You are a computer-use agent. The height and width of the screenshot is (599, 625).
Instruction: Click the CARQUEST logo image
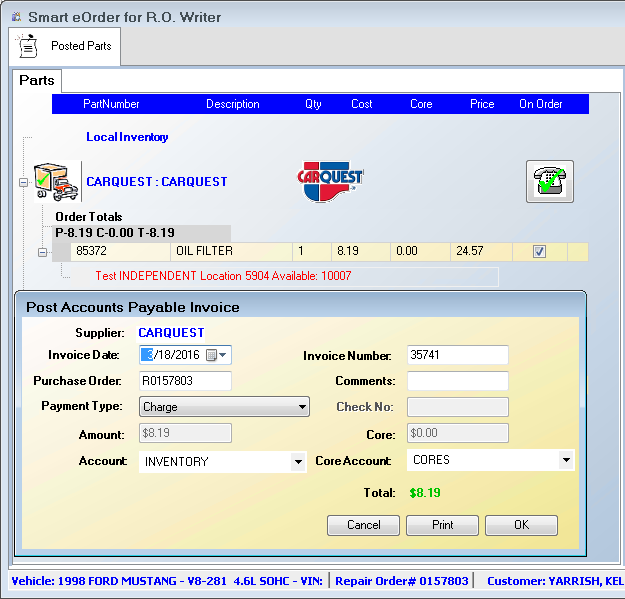[331, 179]
